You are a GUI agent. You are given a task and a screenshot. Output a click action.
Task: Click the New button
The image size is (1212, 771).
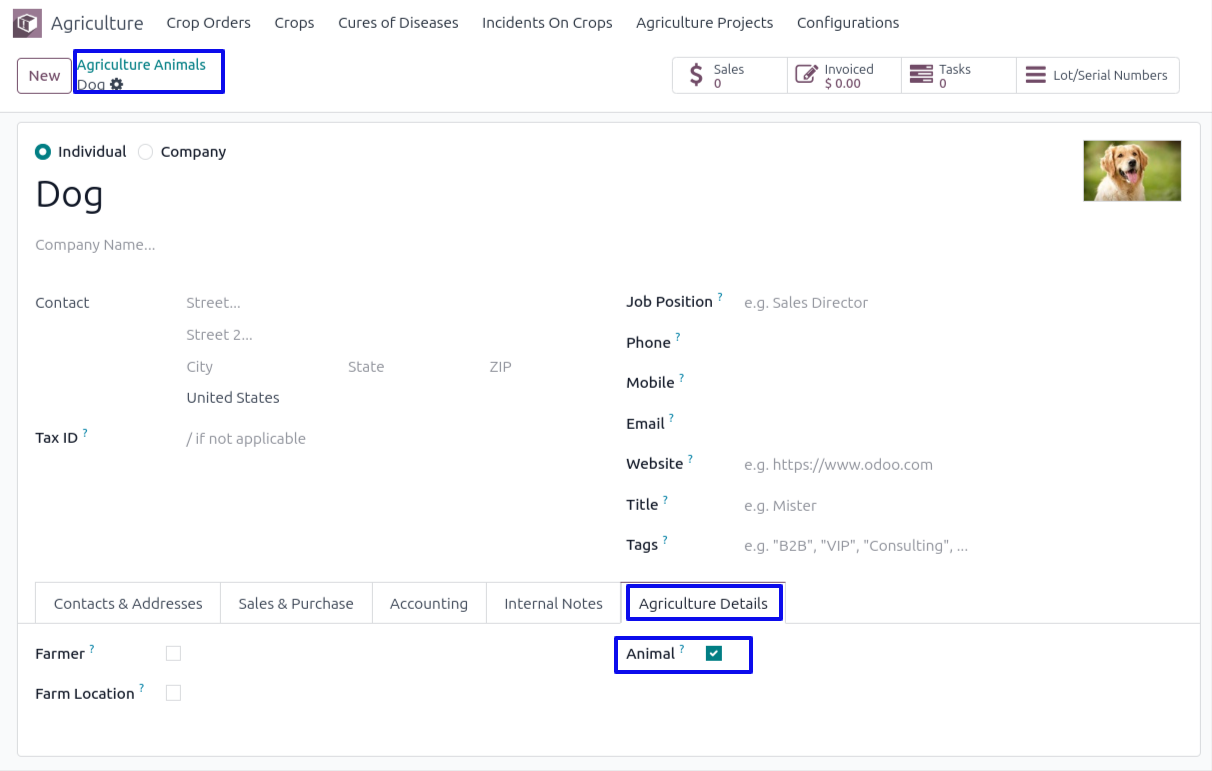pyautogui.click(x=44, y=76)
